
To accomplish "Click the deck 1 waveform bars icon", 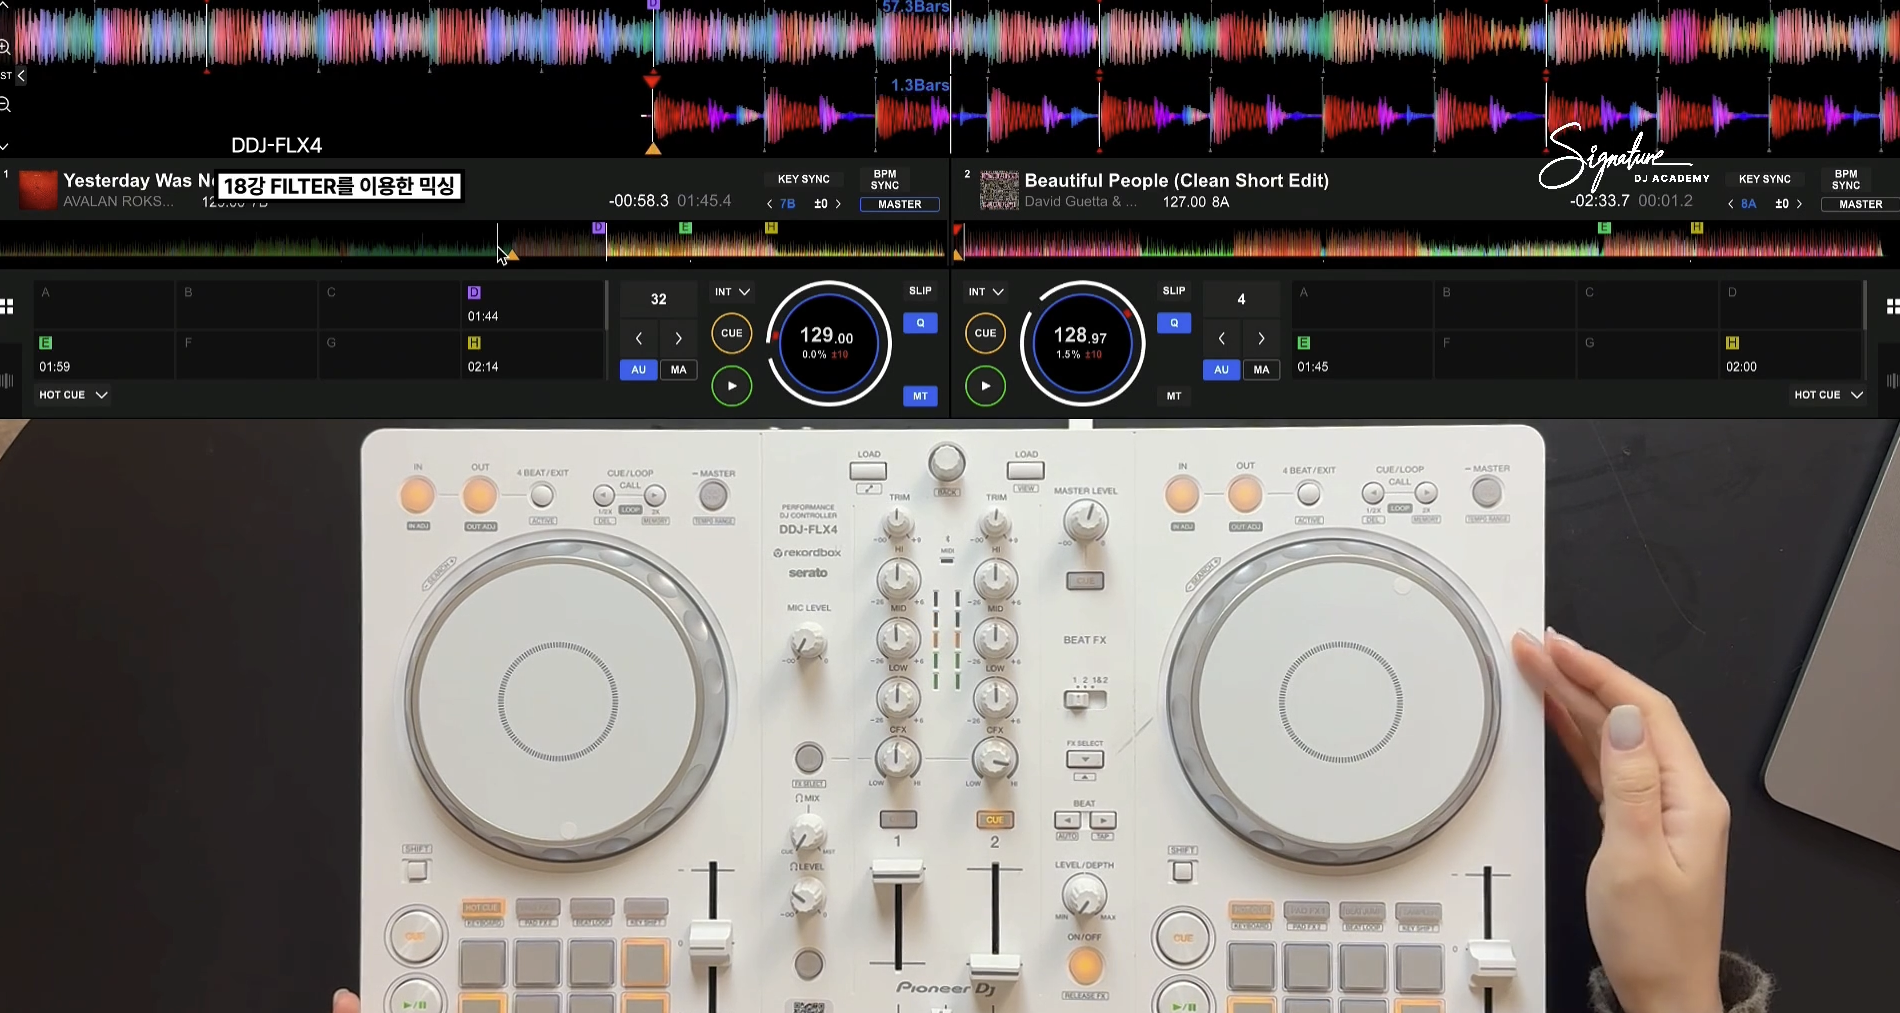I will click(x=7, y=380).
